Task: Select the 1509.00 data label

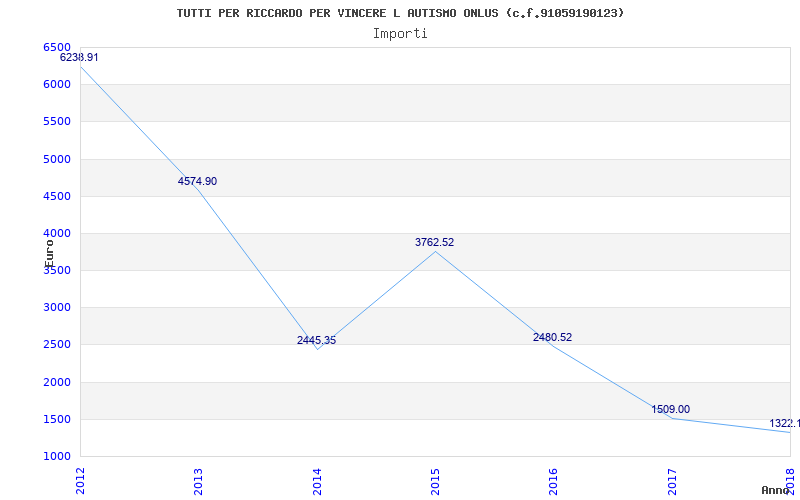Action: pyautogui.click(x=670, y=409)
